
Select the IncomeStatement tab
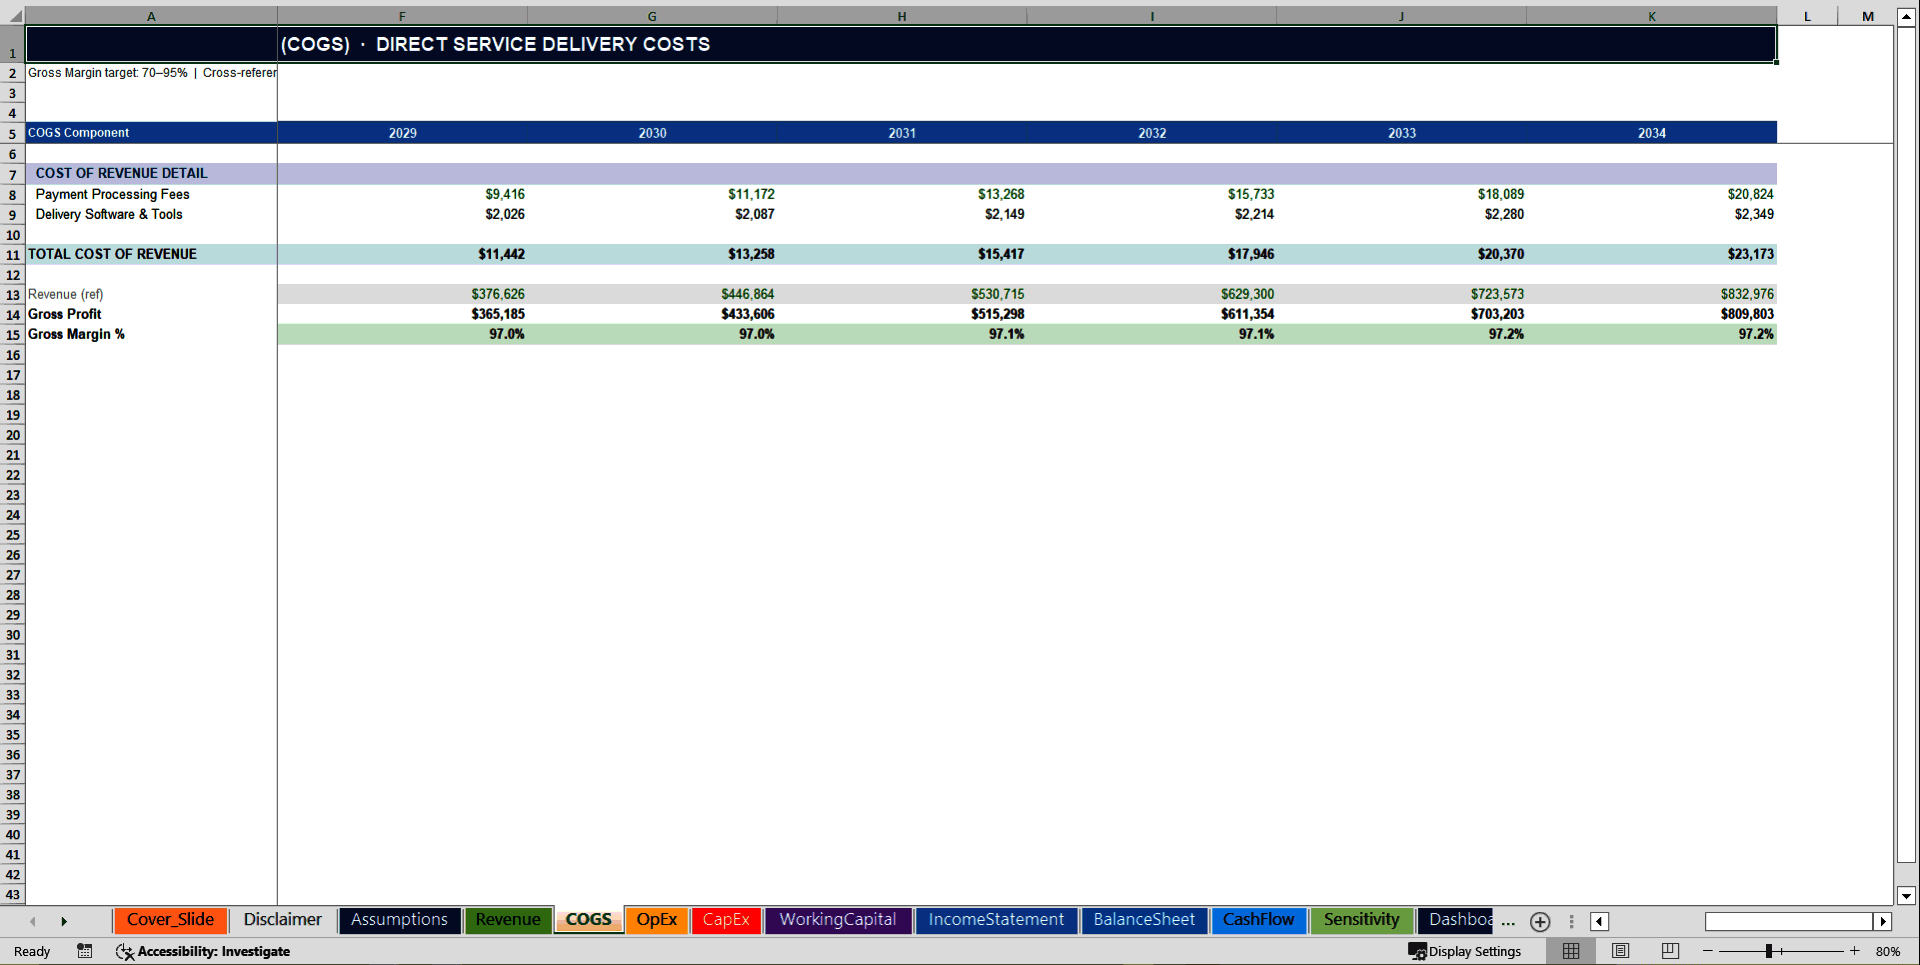click(x=996, y=920)
